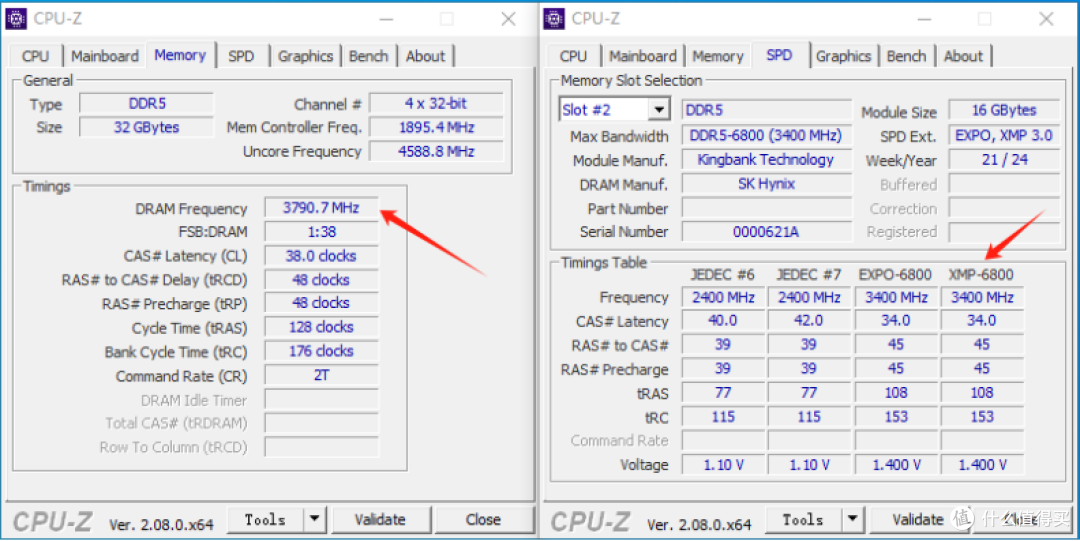Screen dimensions: 1080x541
Task: Click Size field 32 GBytes
Action: 147,127
